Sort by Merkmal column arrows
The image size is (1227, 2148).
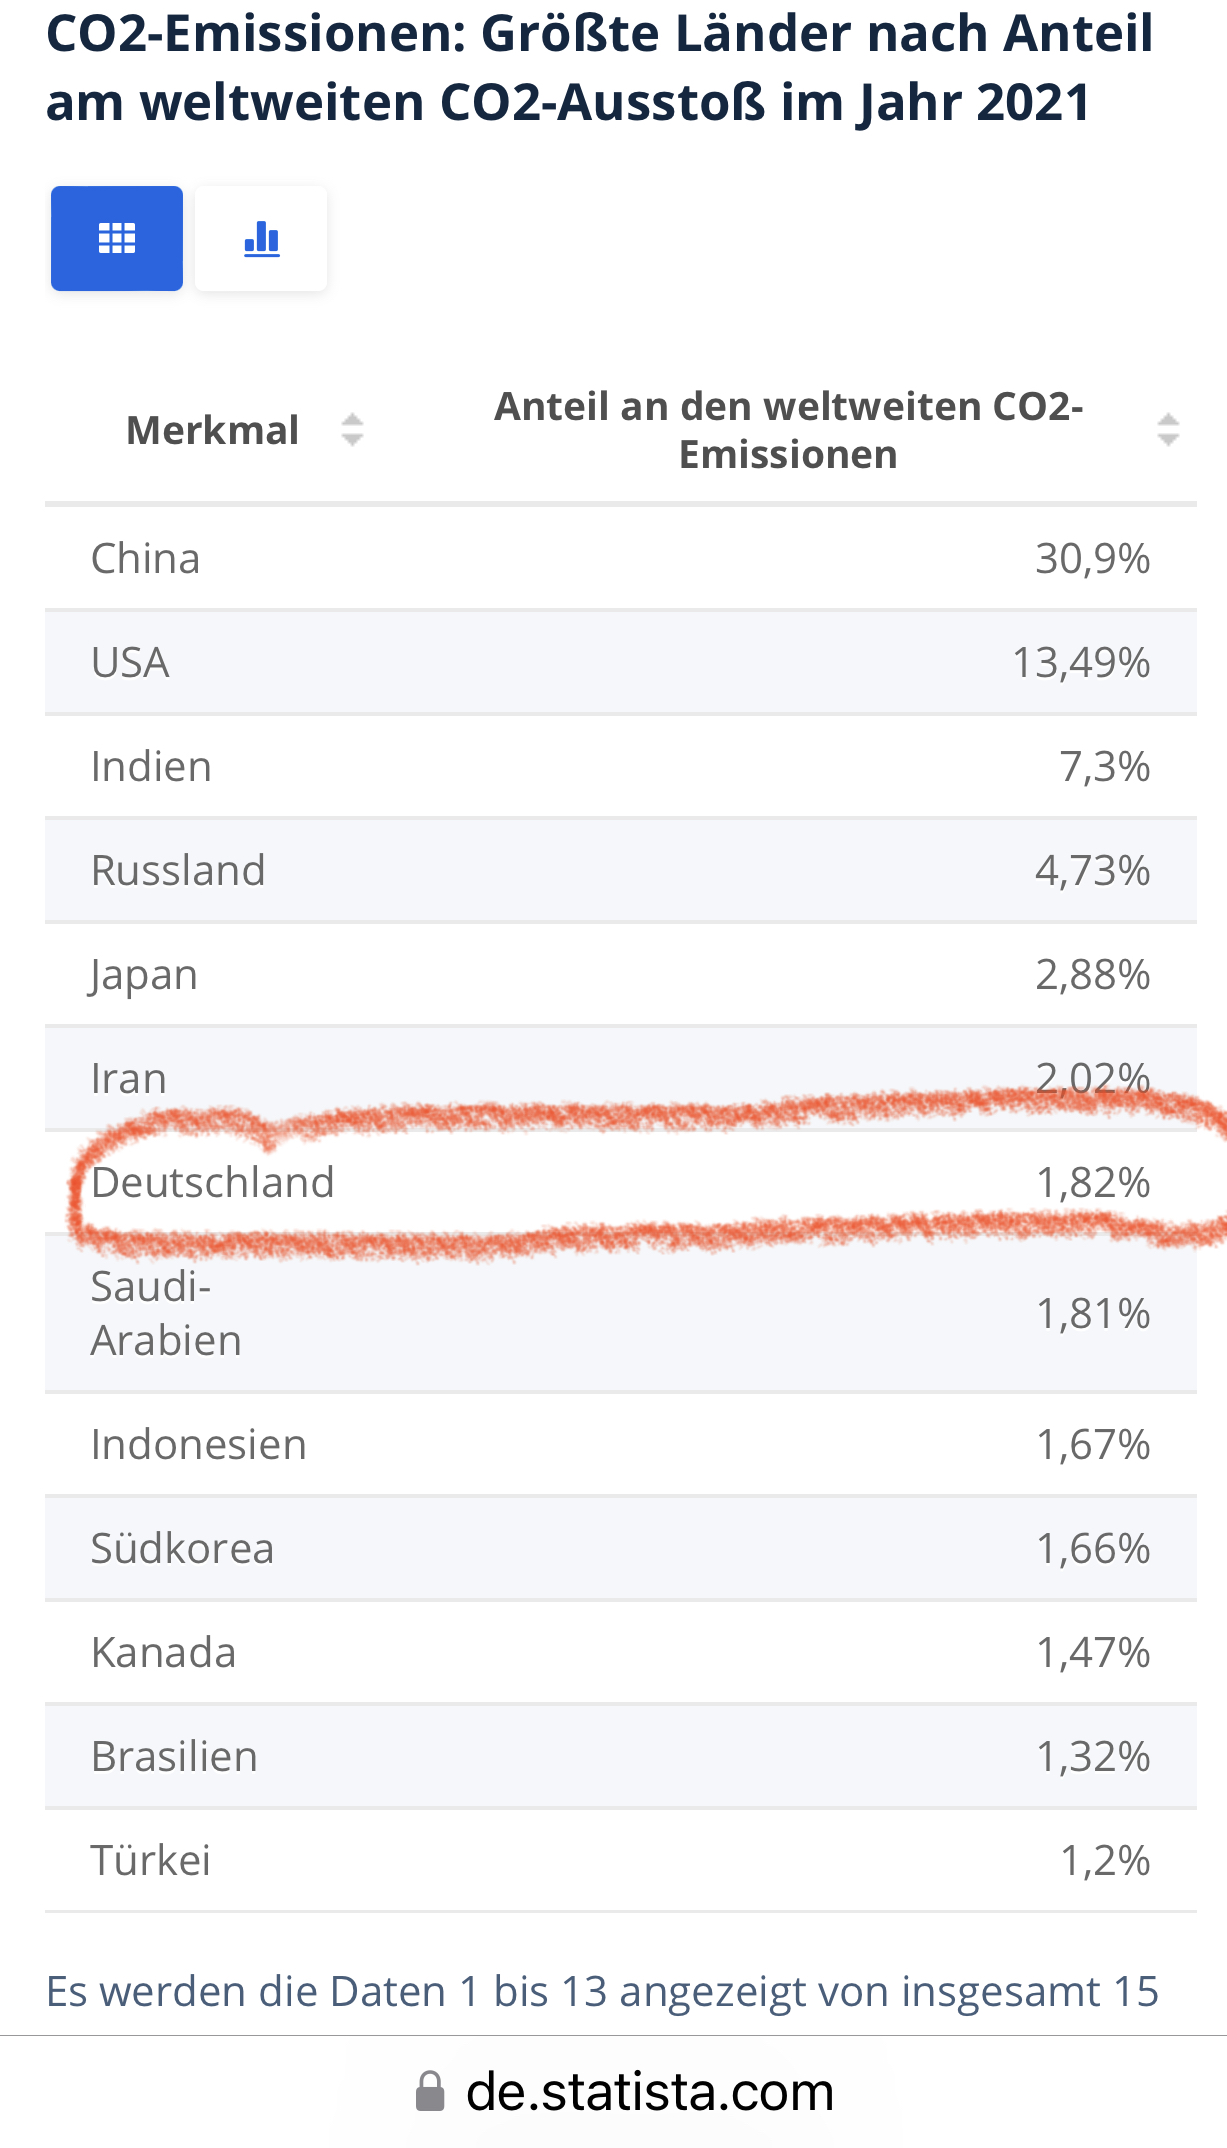(352, 430)
